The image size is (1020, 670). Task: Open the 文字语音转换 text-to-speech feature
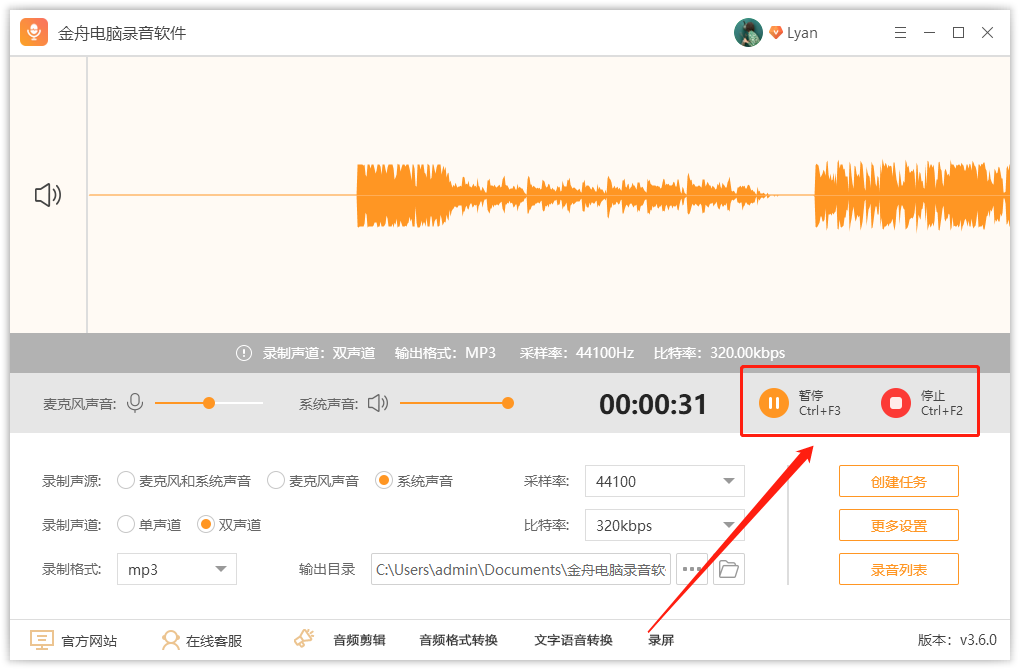point(577,640)
